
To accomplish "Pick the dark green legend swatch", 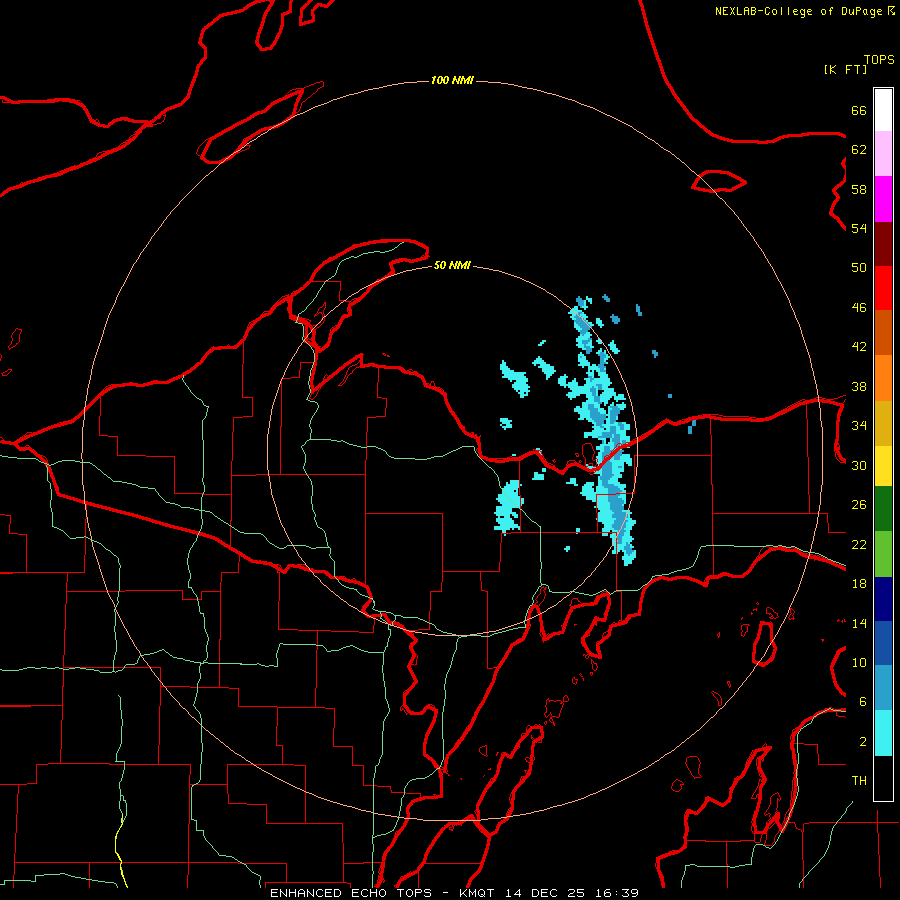I will tap(883, 509).
